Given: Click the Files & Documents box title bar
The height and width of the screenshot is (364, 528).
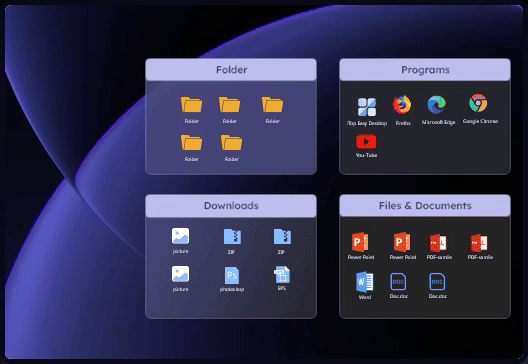Looking at the screenshot, I should (425, 206).
